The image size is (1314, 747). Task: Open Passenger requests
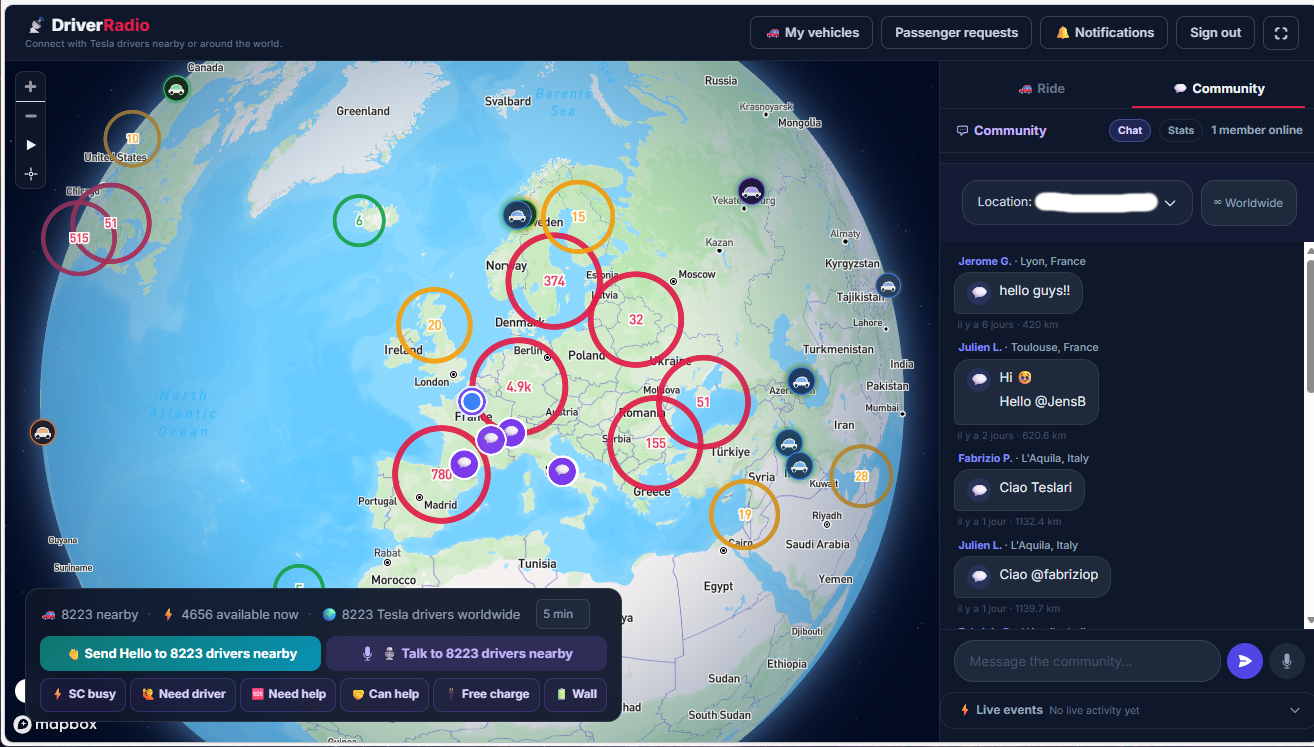click(x=956, y=33)
